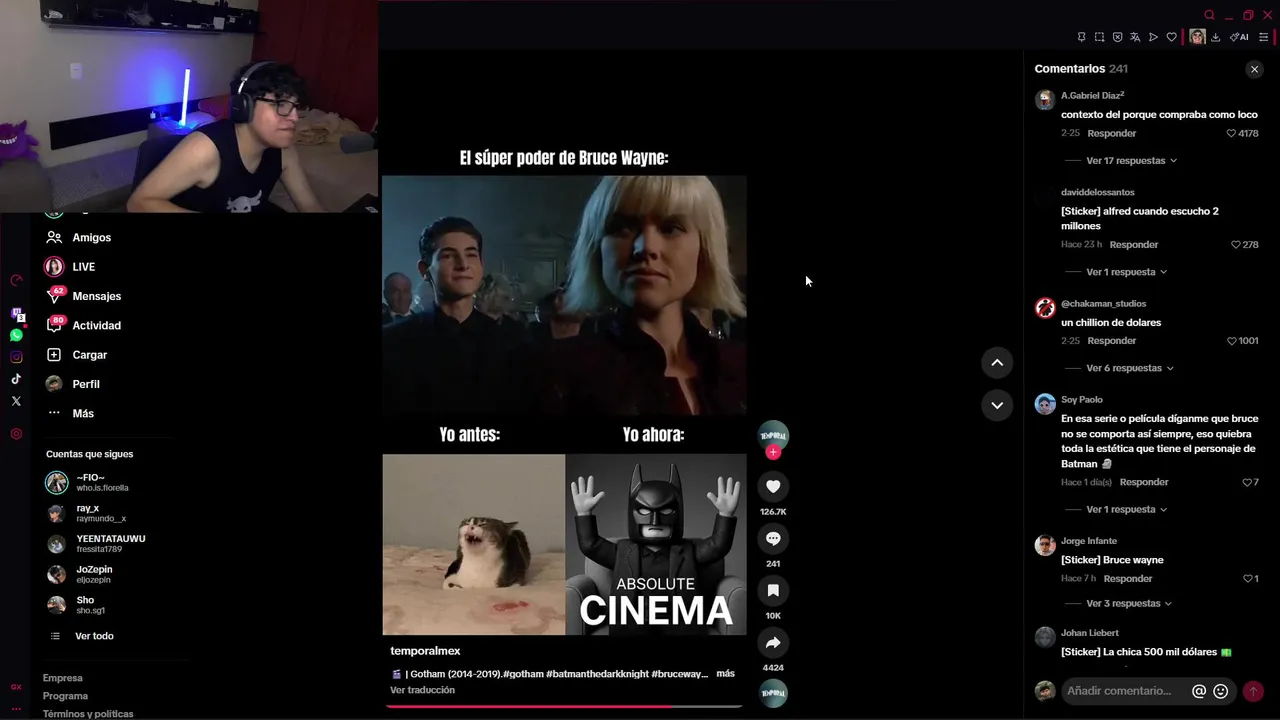
Task: Open the Programa footer link
Action: (65, 696)
